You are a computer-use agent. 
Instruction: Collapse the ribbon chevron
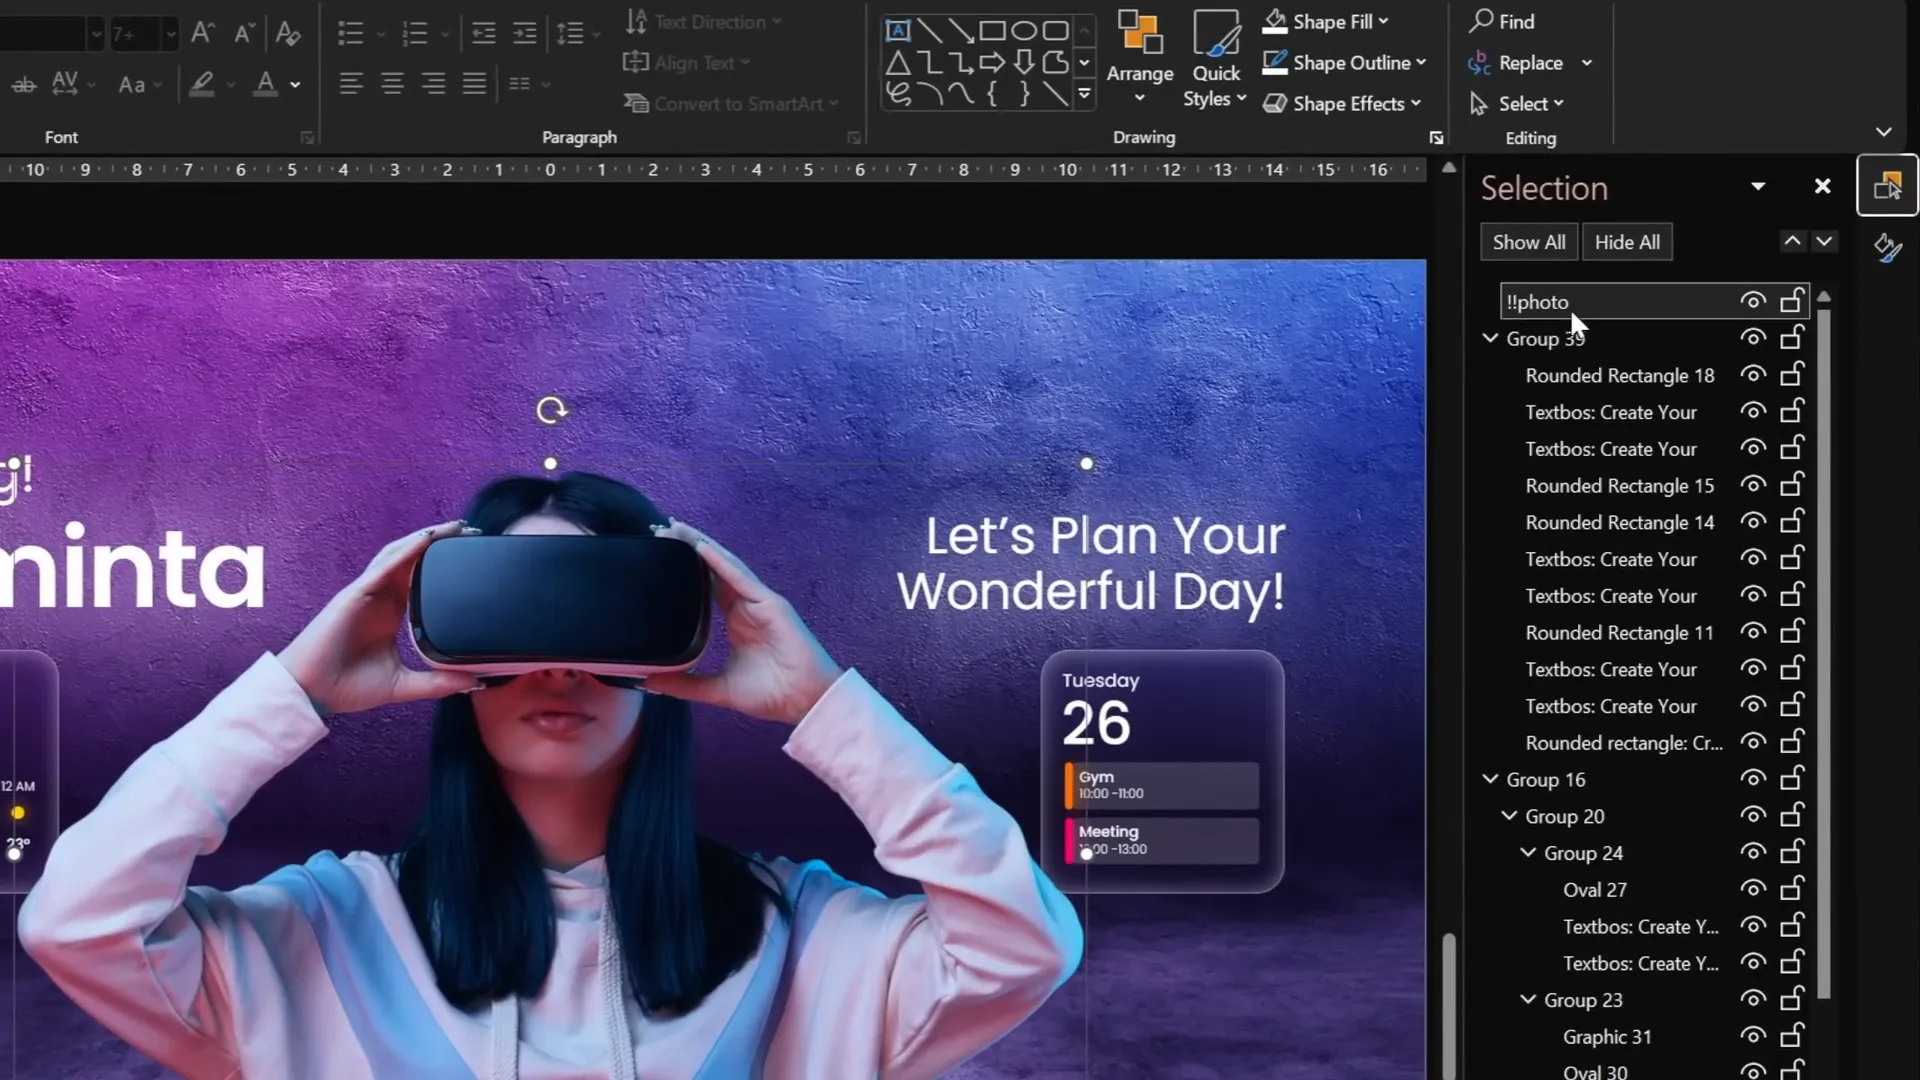[1884, 132]
